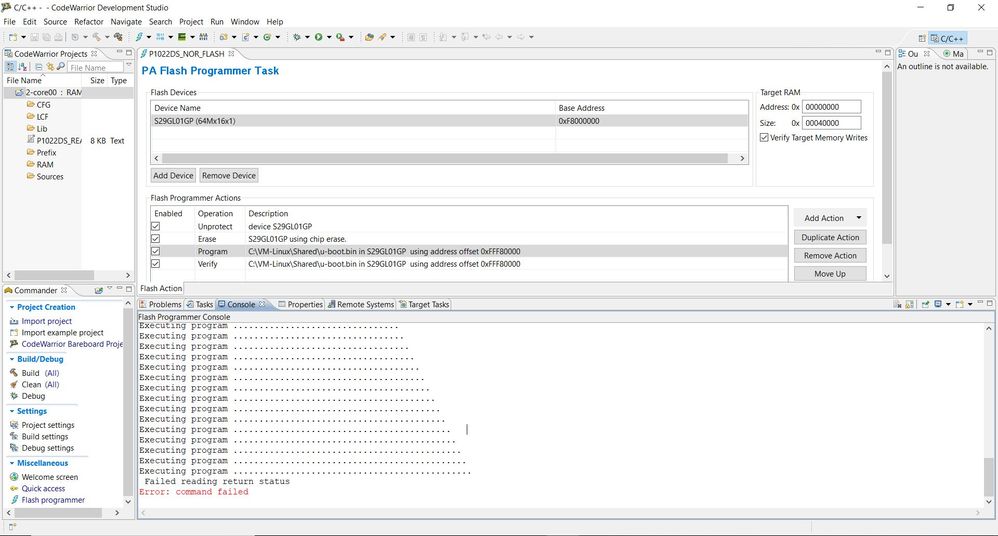Click the Link with Editor icon in CodeWarrior Projects

(x=50, y=66)
